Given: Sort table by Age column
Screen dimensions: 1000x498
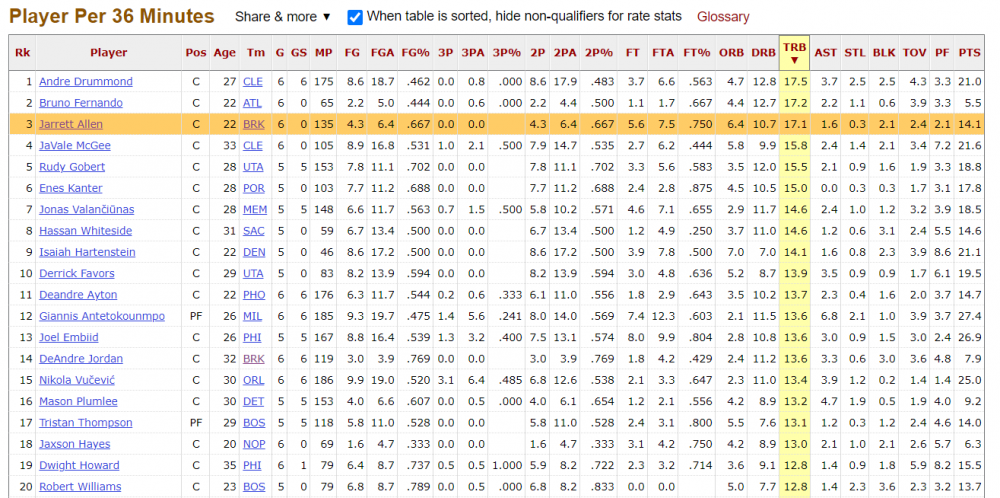Looking at the screenshot, I should click(225, 52).
